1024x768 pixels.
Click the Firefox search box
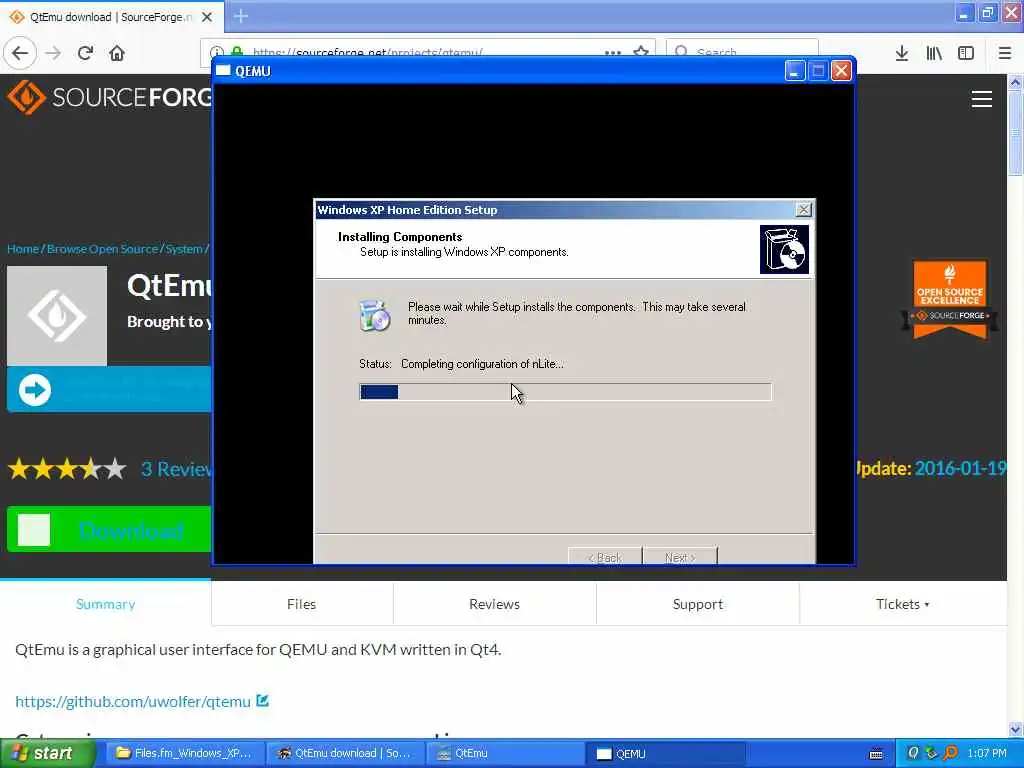tap(742, 52)
